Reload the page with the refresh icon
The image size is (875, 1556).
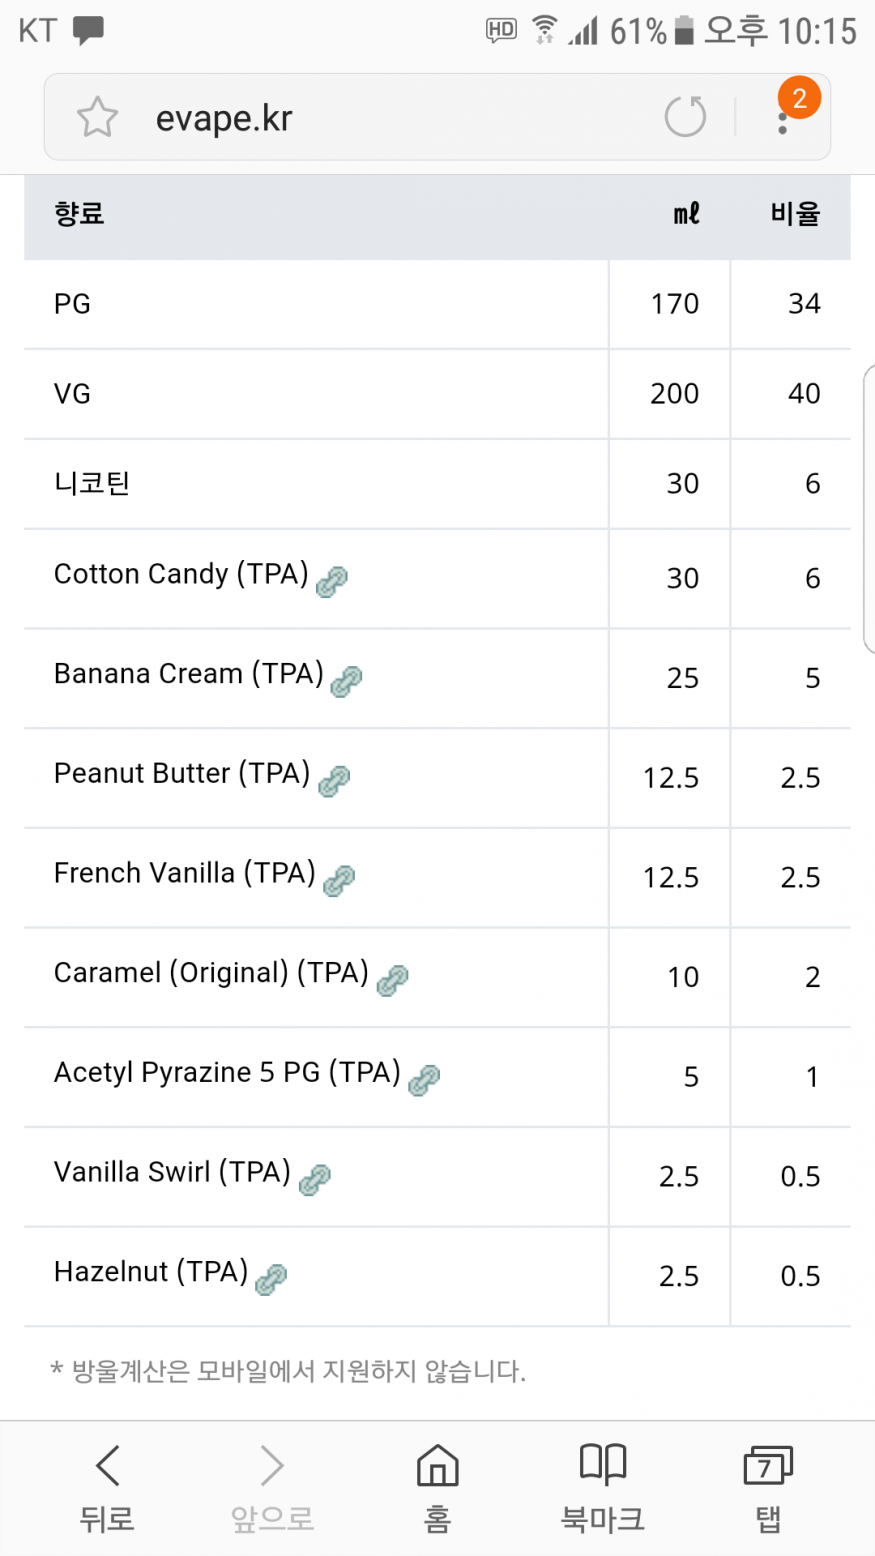[x=685, y=117]
